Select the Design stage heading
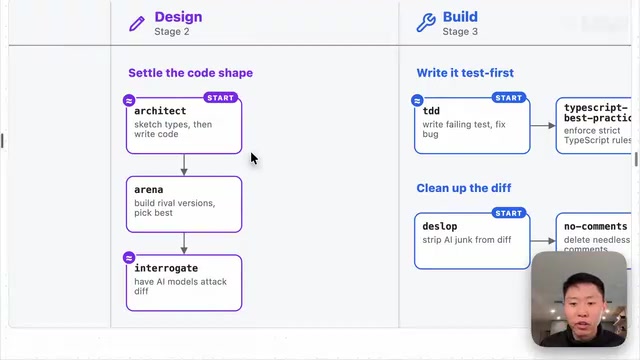The width and height of the screenshot is (640, 360). 178,17
